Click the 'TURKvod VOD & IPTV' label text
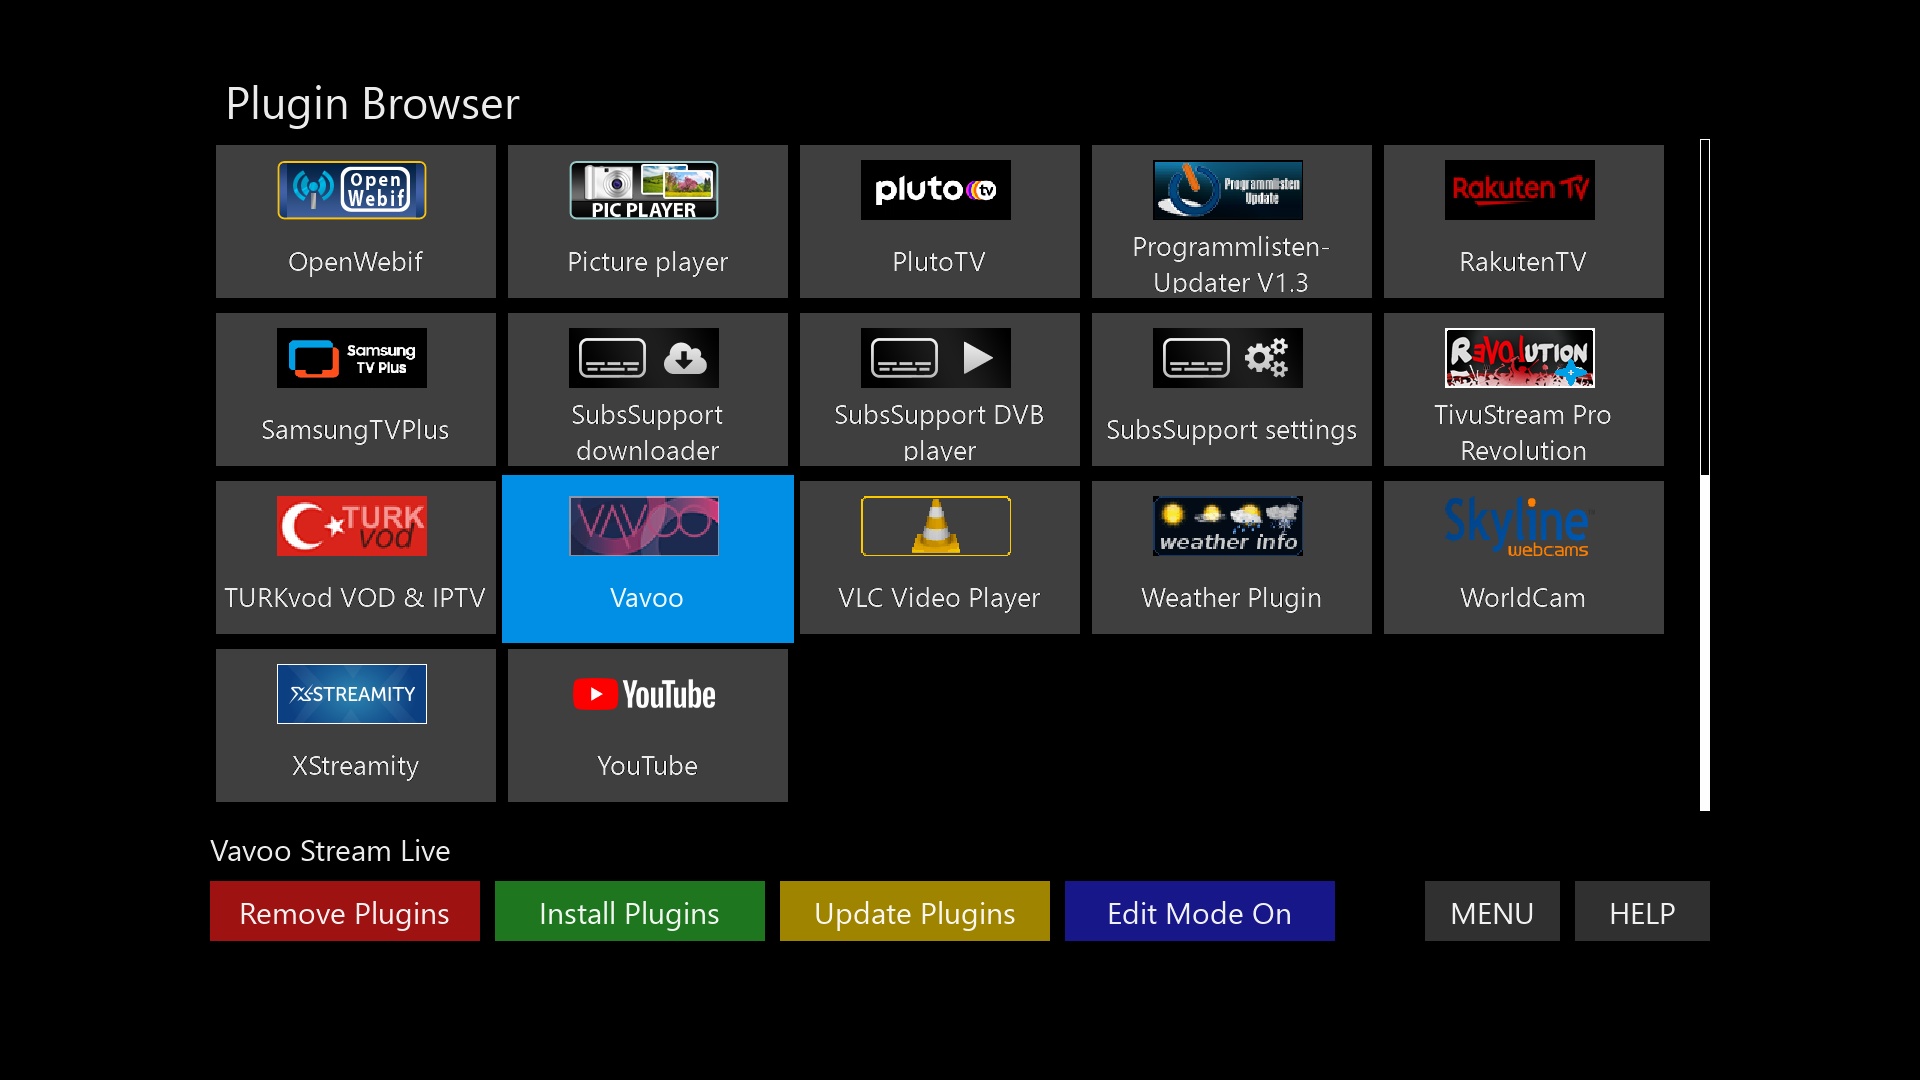 pyautogui.click(x=355, y=598)
